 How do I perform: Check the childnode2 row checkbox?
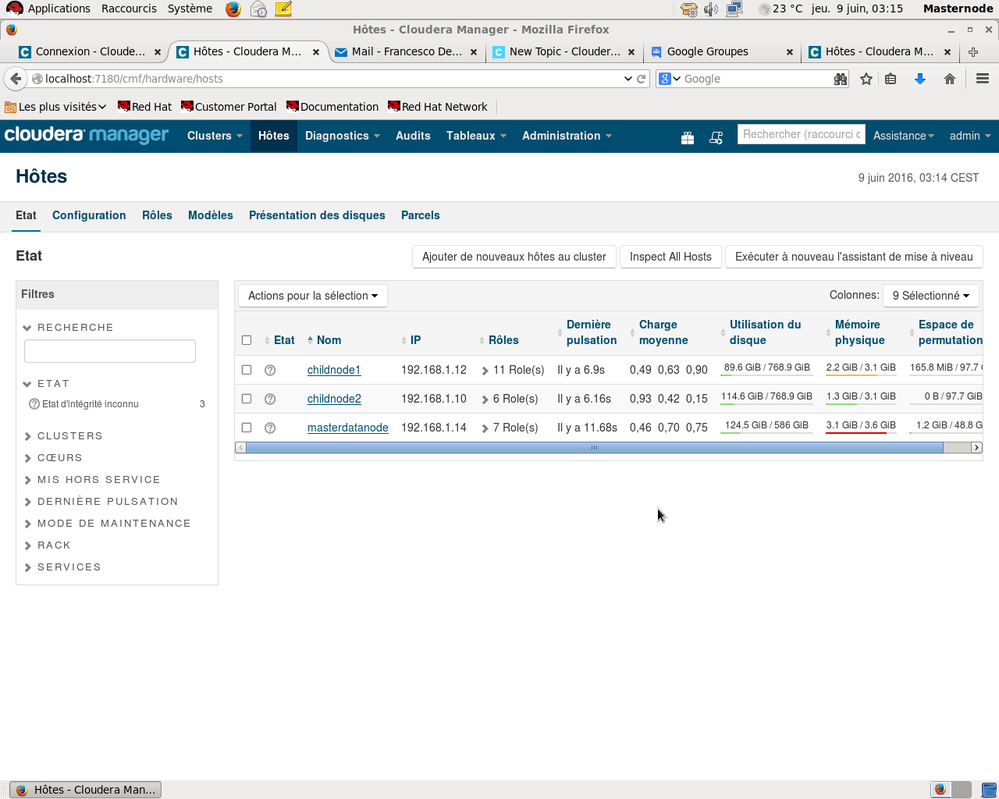(247, 398)
